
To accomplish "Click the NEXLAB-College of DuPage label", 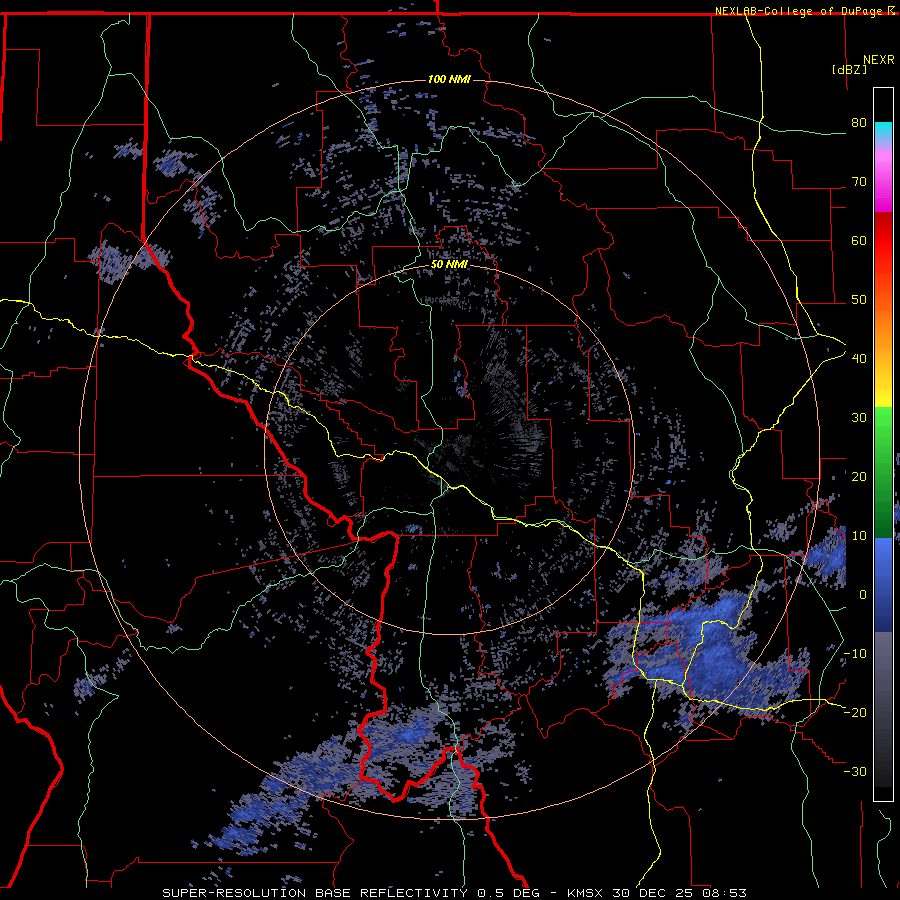I will tap(801, 11).
